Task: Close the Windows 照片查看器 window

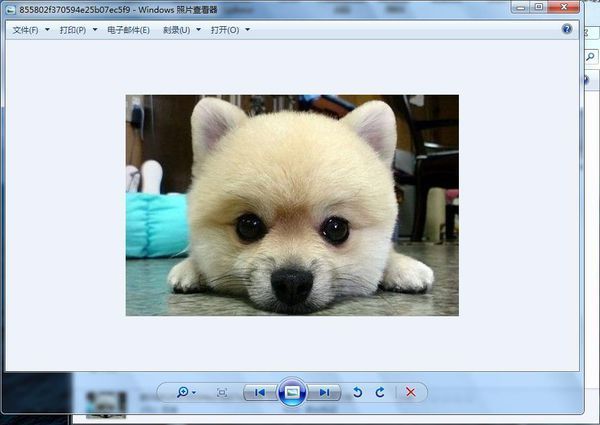Action: [564, 7]
